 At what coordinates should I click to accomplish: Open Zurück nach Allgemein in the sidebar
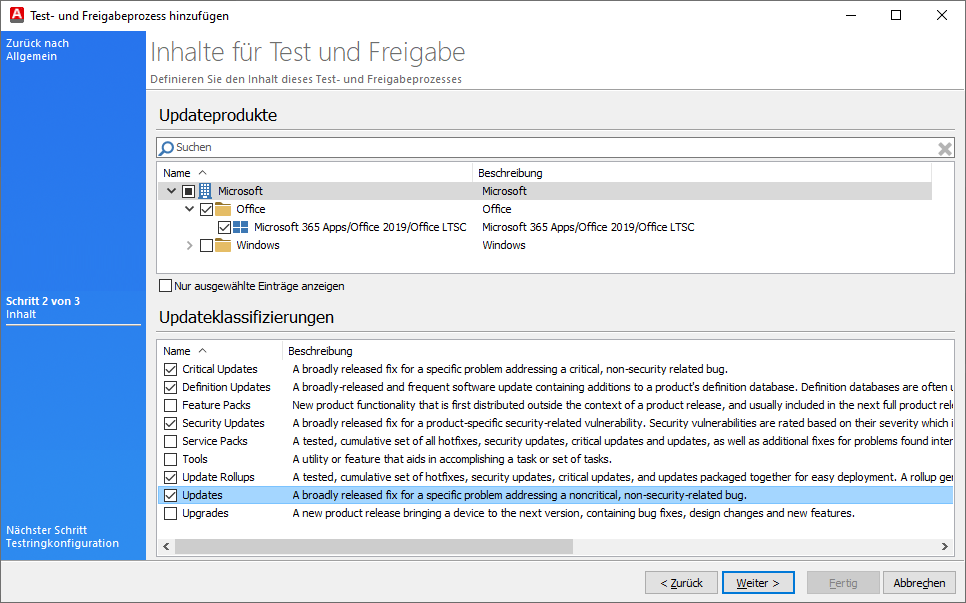40,49
